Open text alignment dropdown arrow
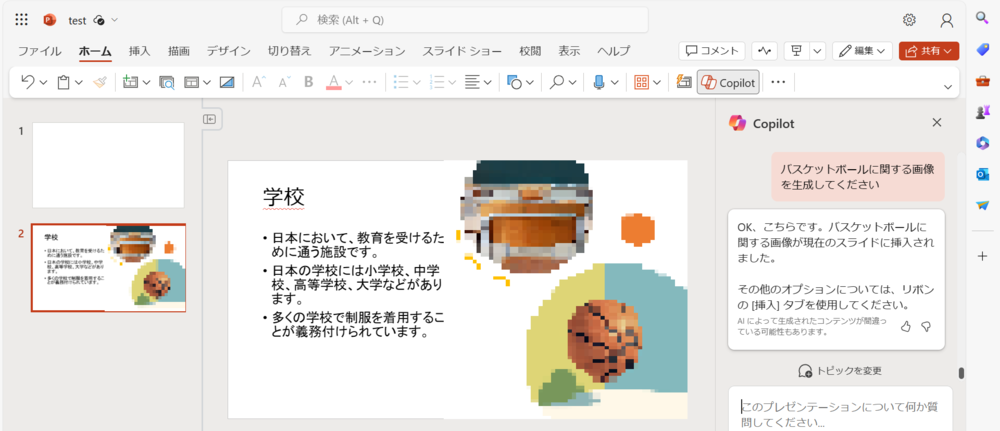The height and width of the screenshot is (431, 1000). [x=488, y=82]
